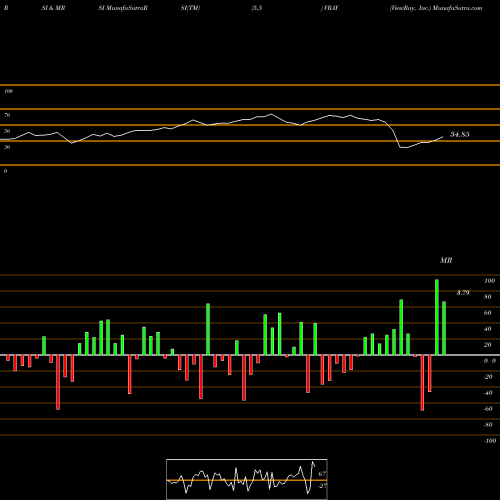
Task: Click the -80 label on MR axis
Action: 488,425
